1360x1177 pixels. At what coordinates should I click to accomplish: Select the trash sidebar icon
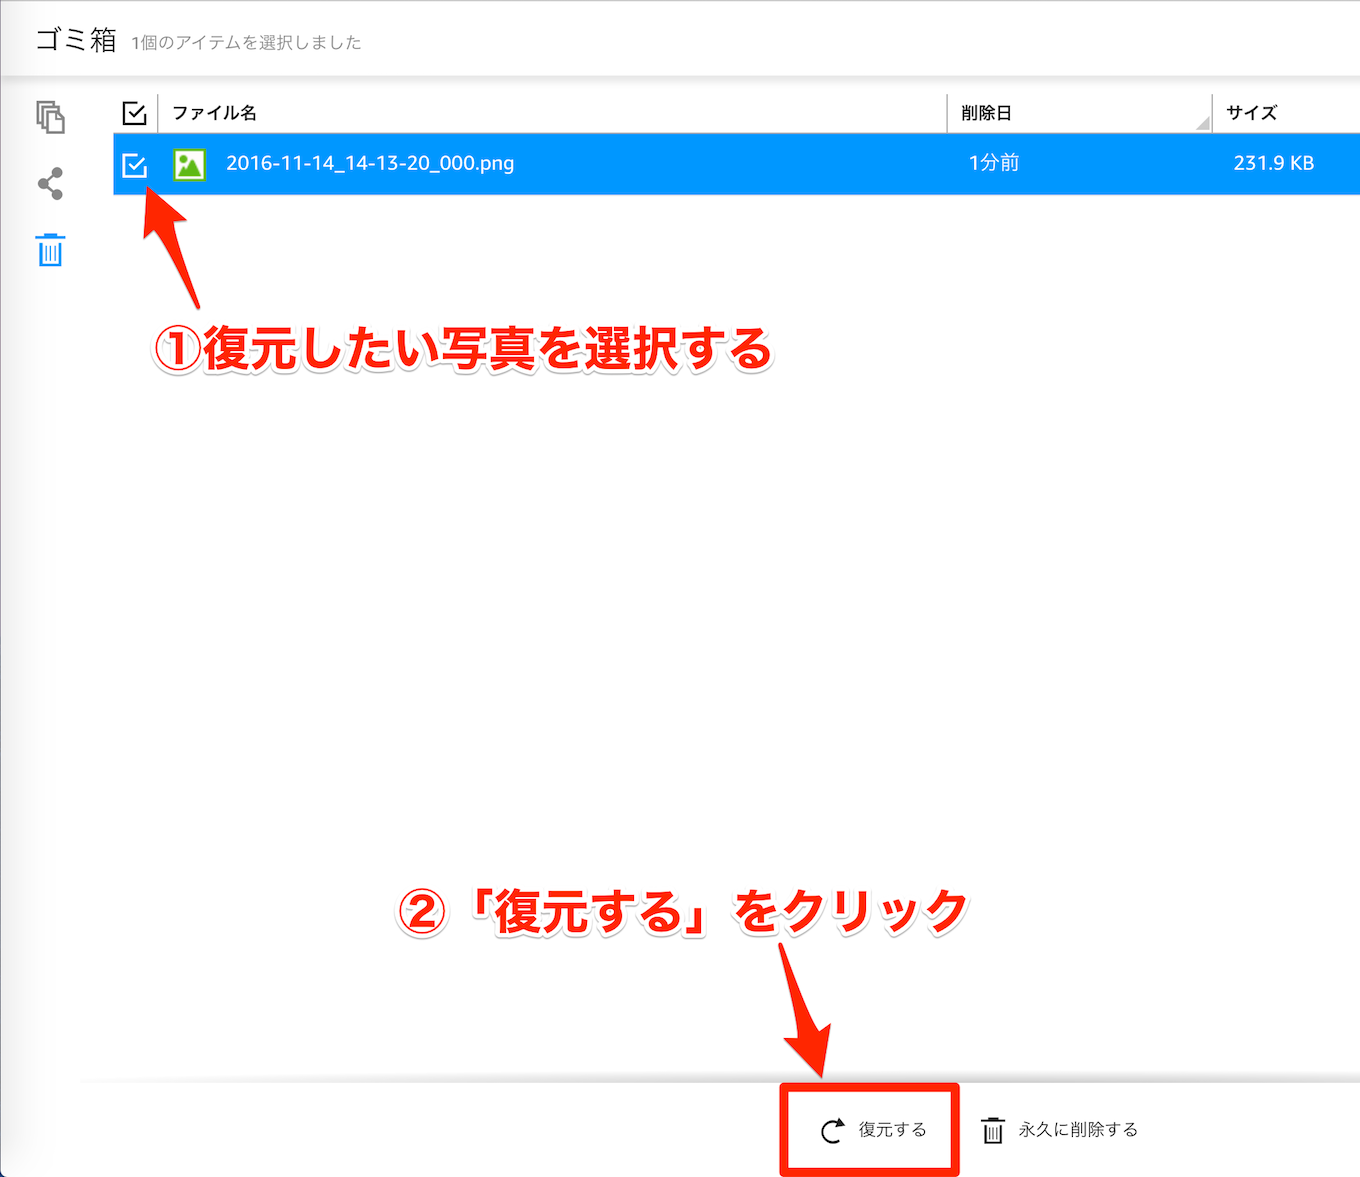(x=50, y=250)
